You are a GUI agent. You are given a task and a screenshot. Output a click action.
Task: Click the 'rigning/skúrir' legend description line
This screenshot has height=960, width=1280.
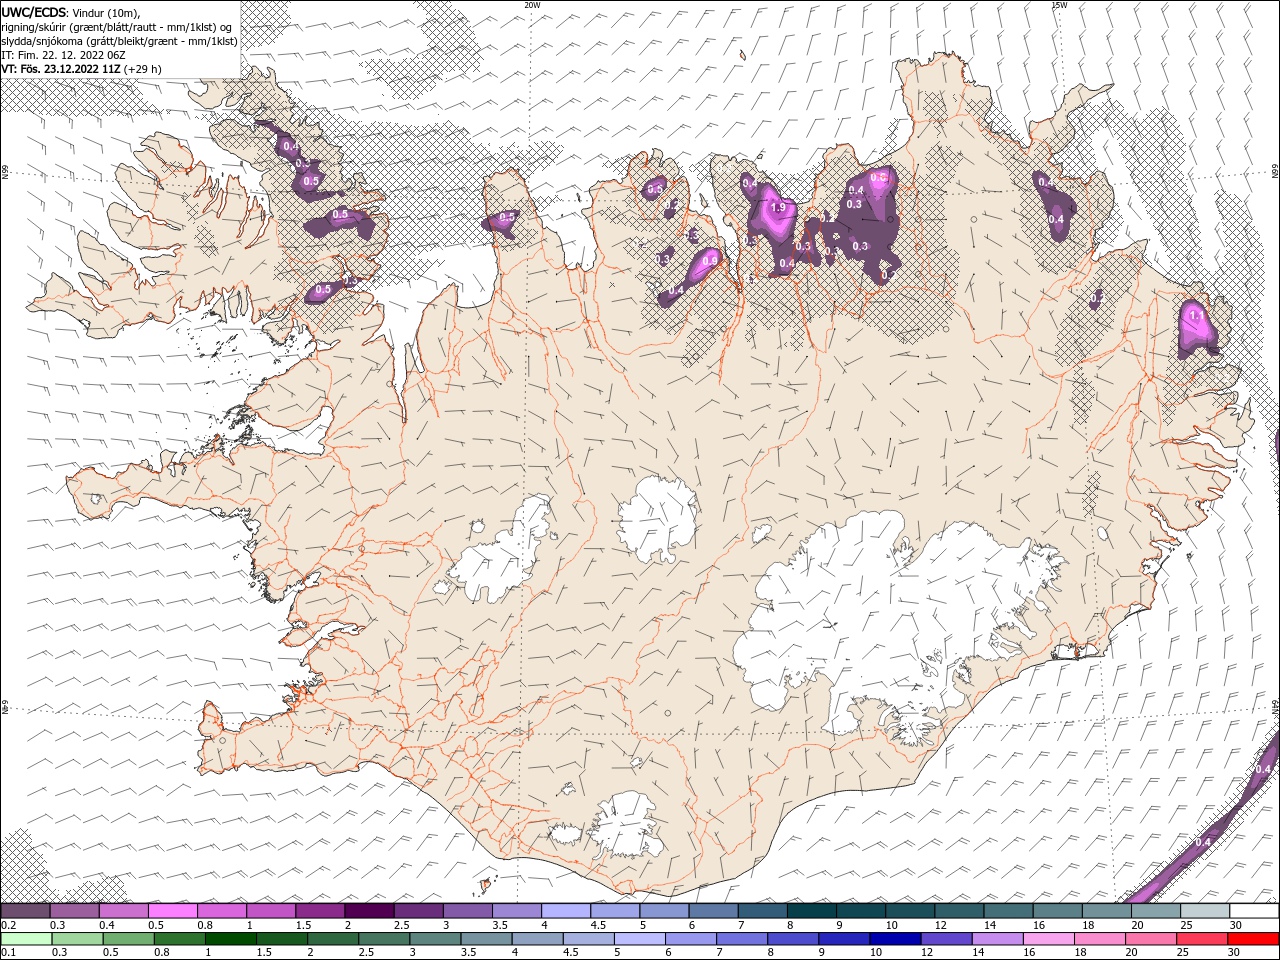point(116,27)
